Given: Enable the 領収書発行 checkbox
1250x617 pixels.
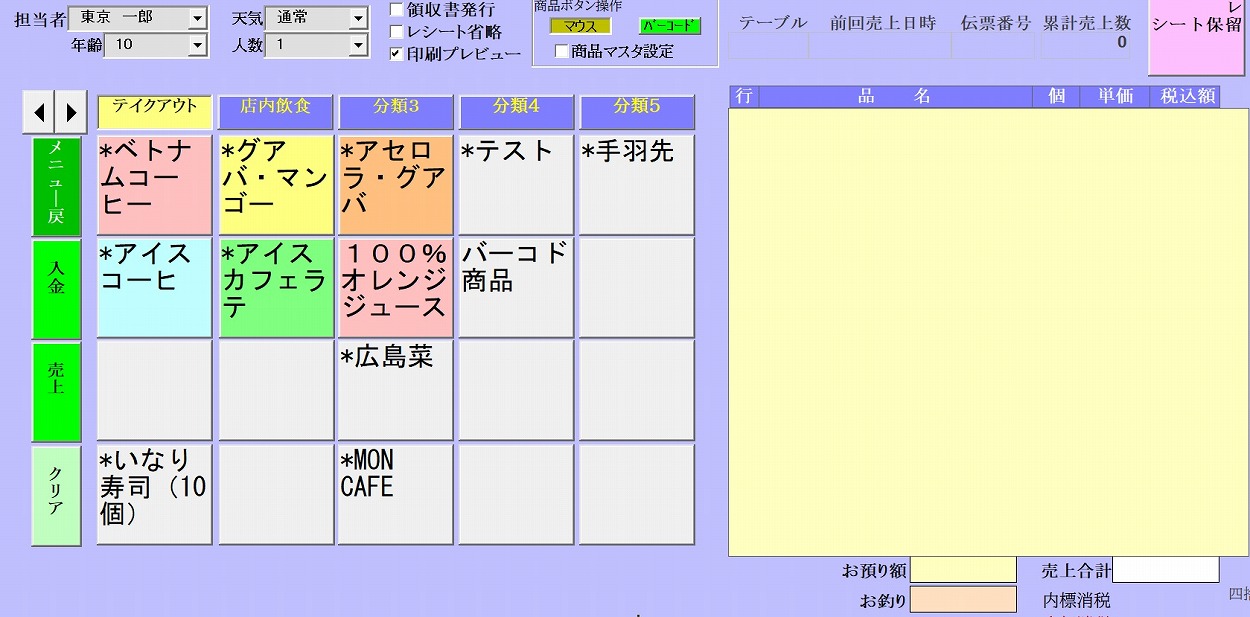Looking at the screenshot, I should click(x=394, y=9).
